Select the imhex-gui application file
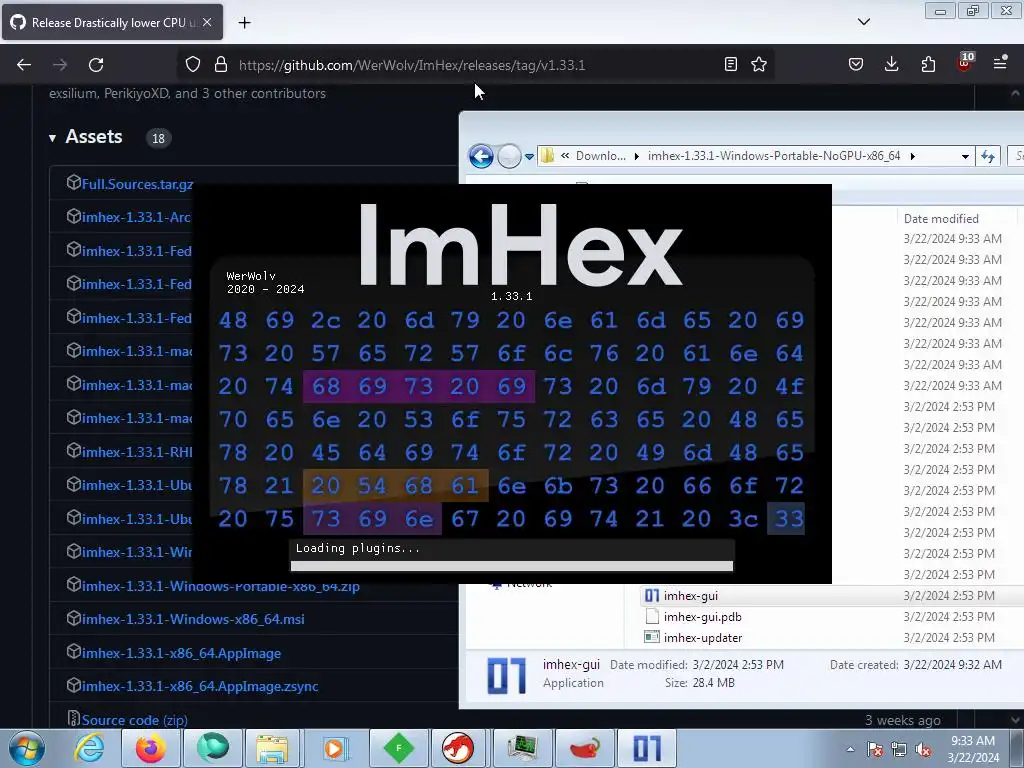1024x768 pixels. coord(690,596)
